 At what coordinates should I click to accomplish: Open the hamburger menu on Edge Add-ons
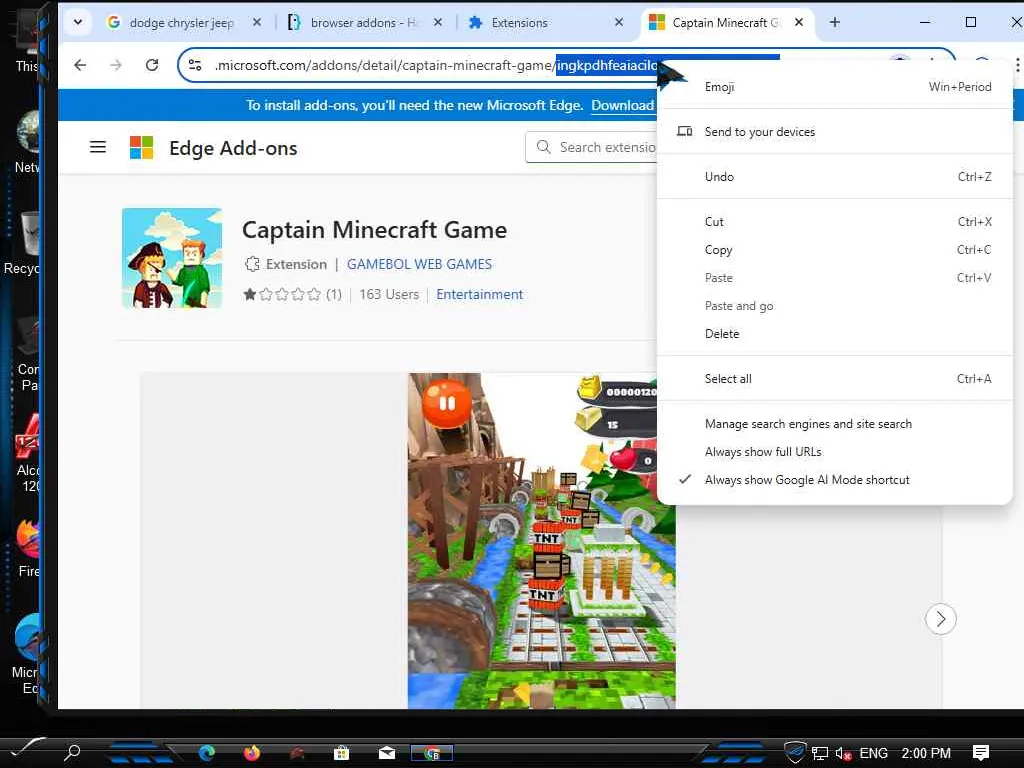98,147
